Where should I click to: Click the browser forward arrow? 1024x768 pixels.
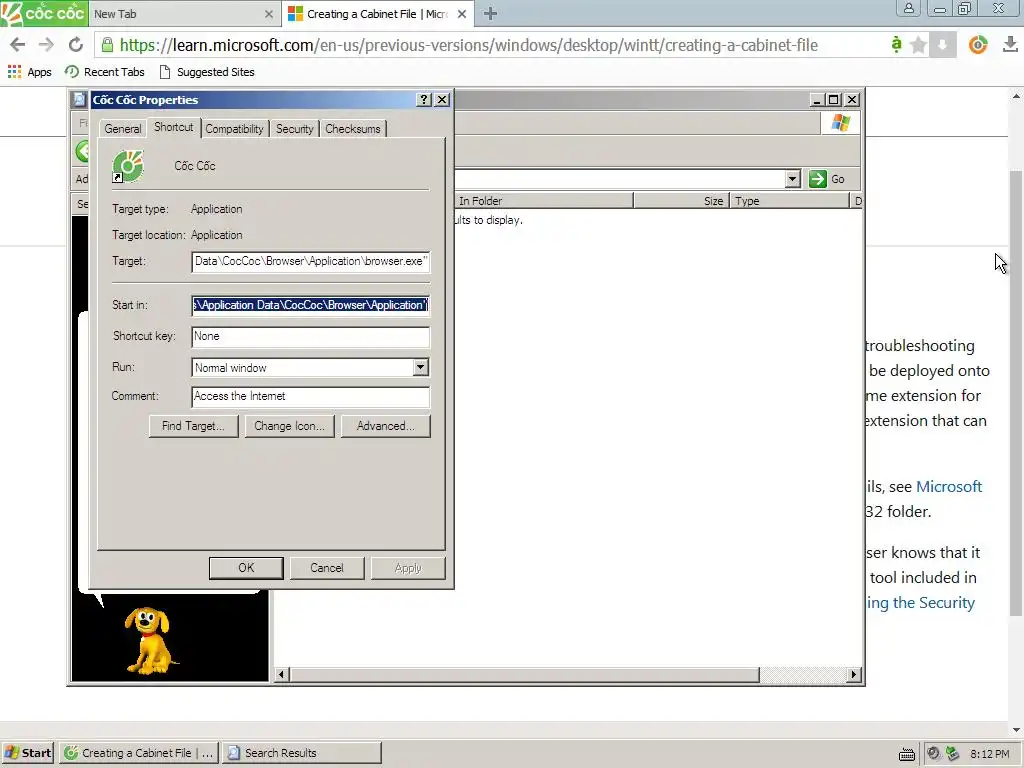coord(46,44)
